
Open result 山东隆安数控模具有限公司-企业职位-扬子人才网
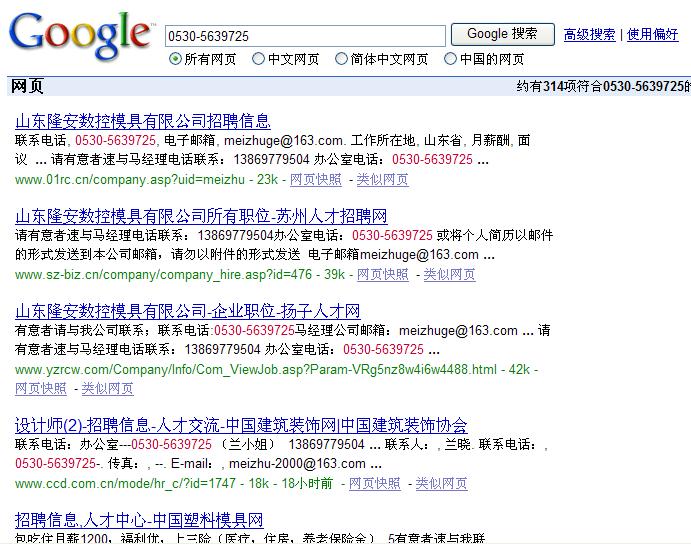[187, 311]
